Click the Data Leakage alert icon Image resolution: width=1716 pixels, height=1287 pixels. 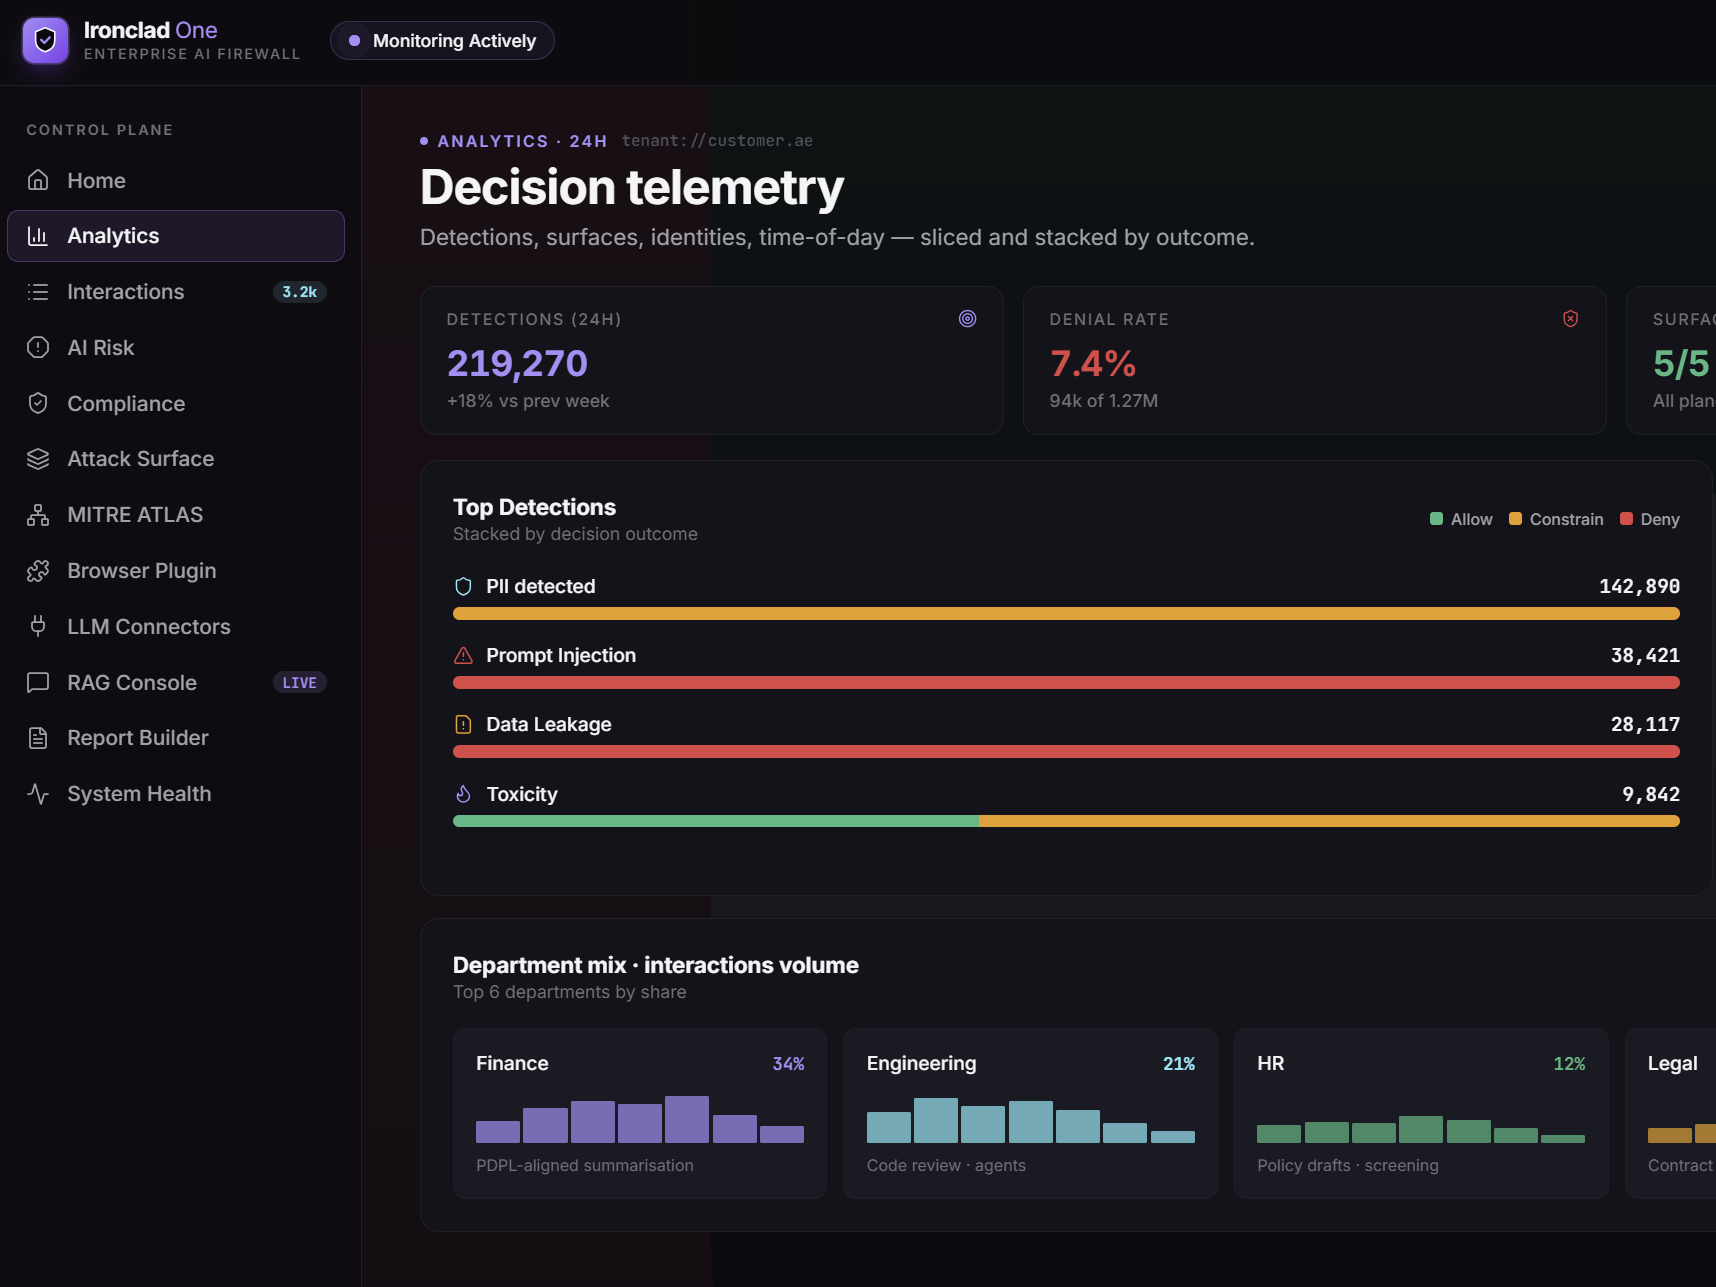click(463, 724)
